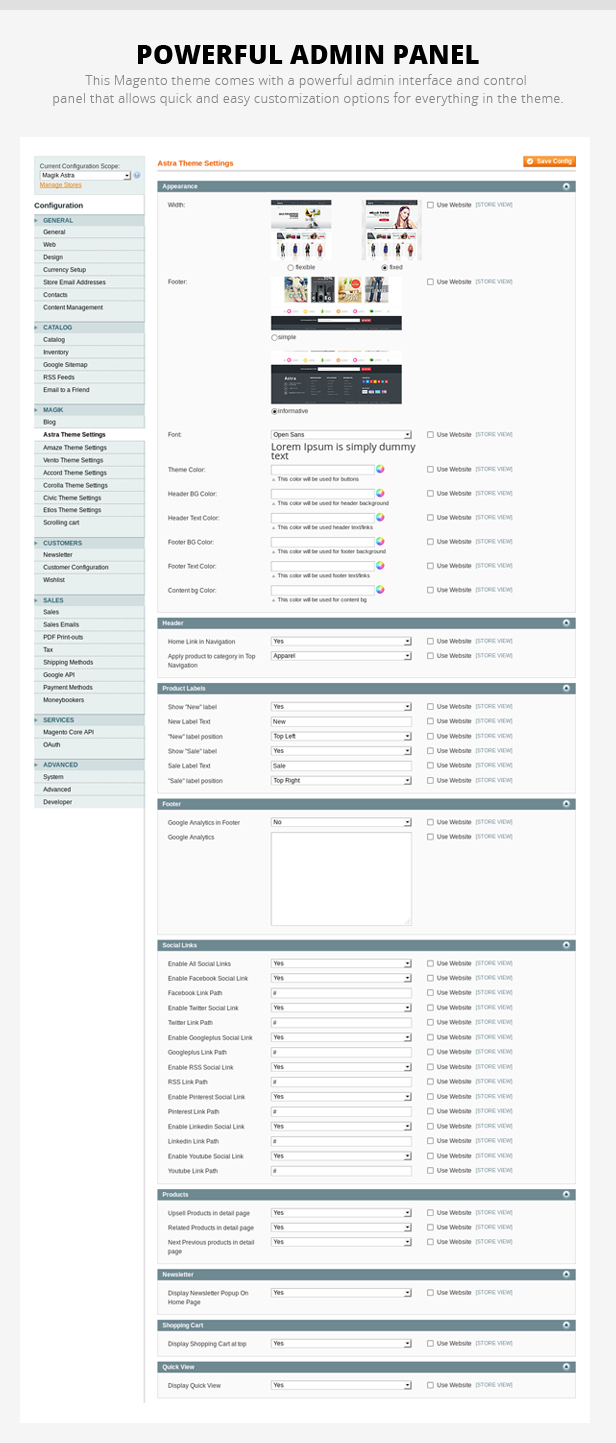616x1443 pixels.
Task: Open the Theme Color picker icon
Action: [x=380, y=469]
